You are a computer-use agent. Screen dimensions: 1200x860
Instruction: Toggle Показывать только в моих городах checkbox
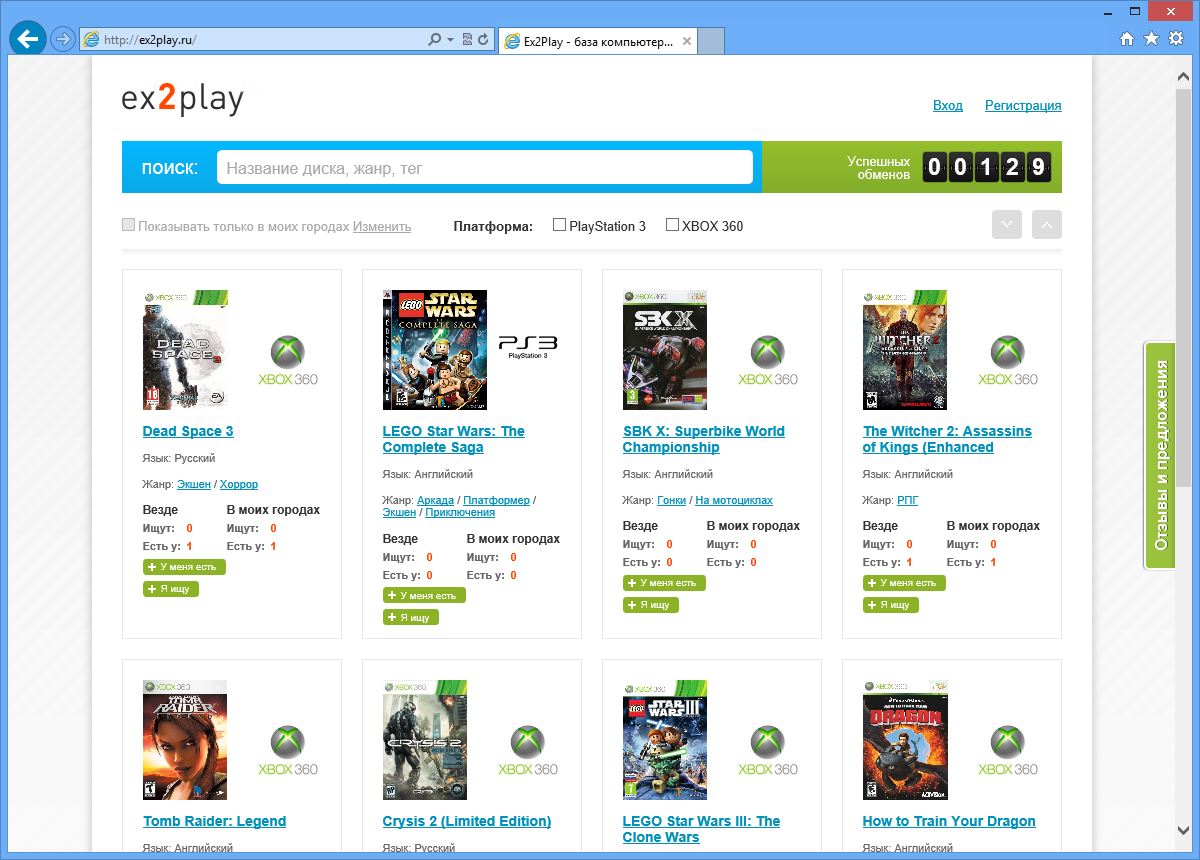pos(128,225)
